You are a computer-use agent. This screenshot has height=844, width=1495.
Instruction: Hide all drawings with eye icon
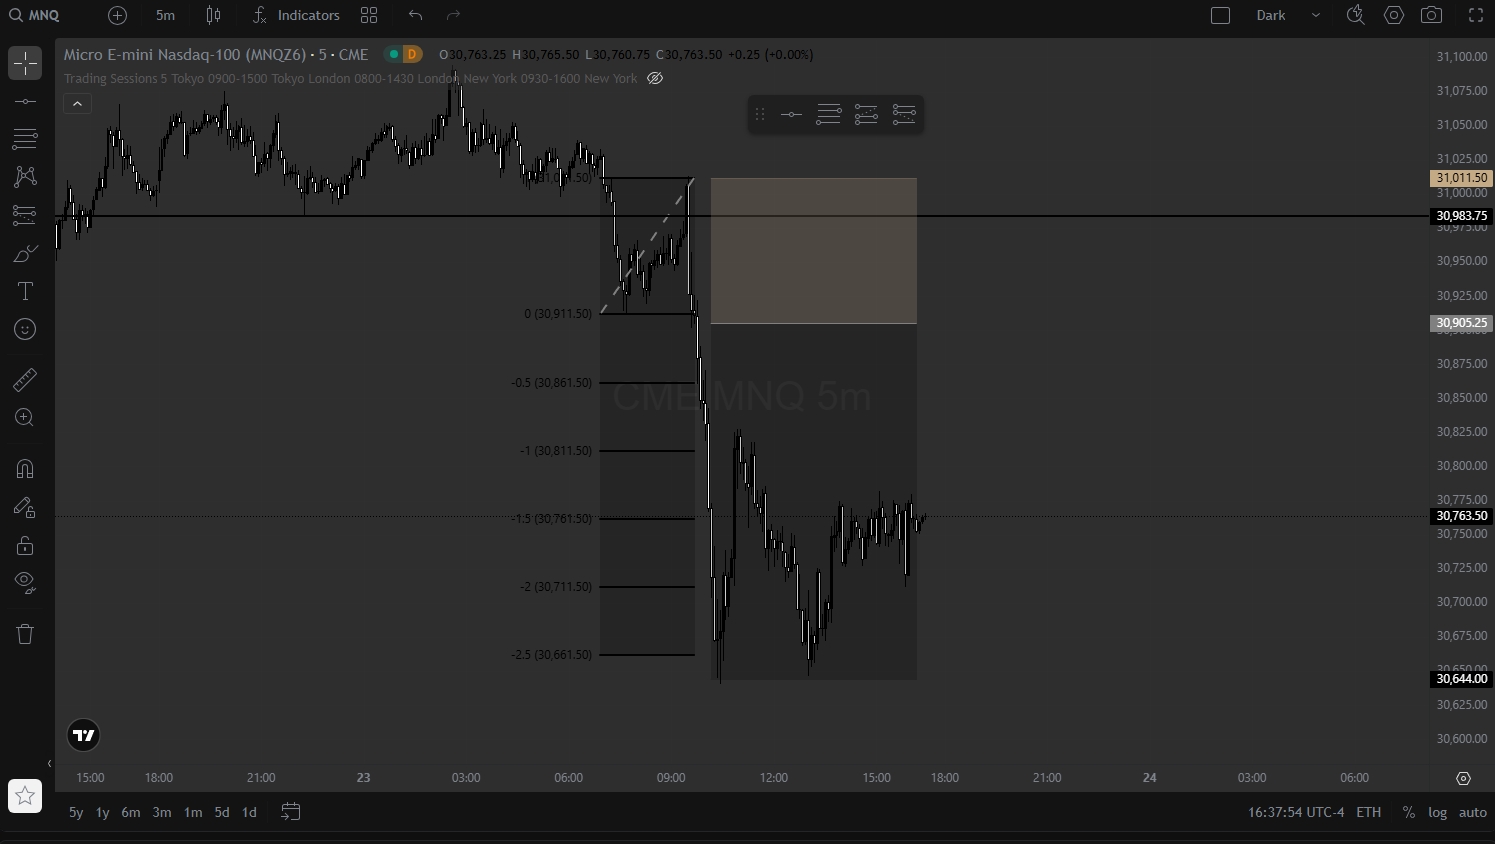pos(25,583)
